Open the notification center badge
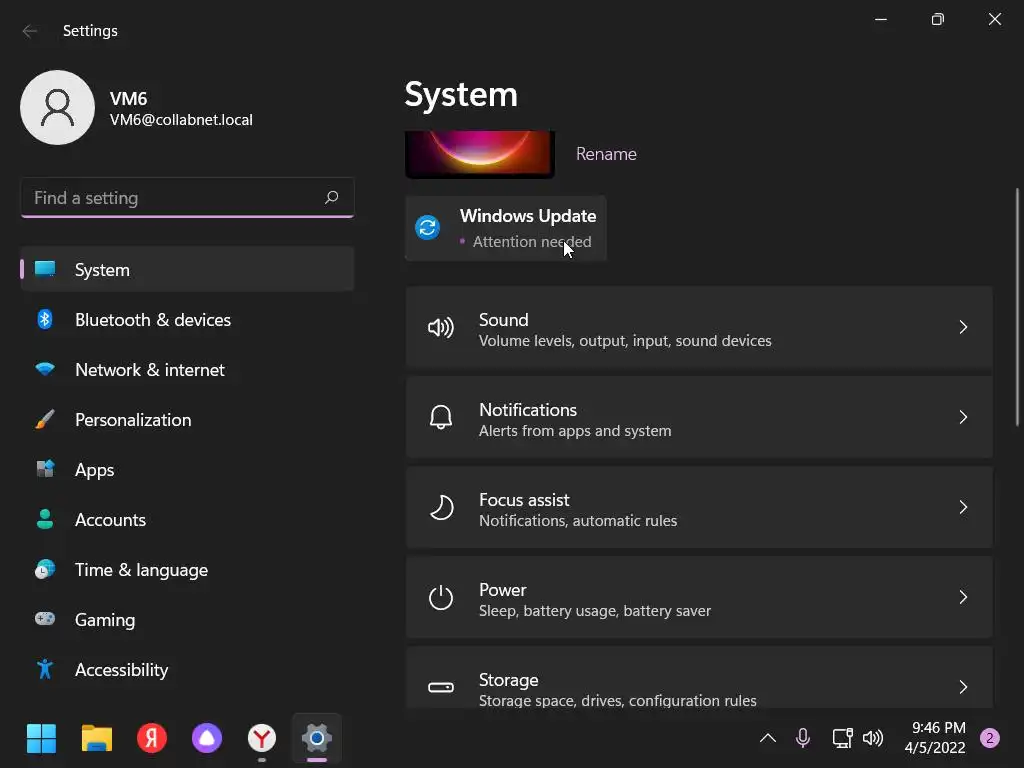This screenshot has height=768, width=1024. [x=990, y=739]
